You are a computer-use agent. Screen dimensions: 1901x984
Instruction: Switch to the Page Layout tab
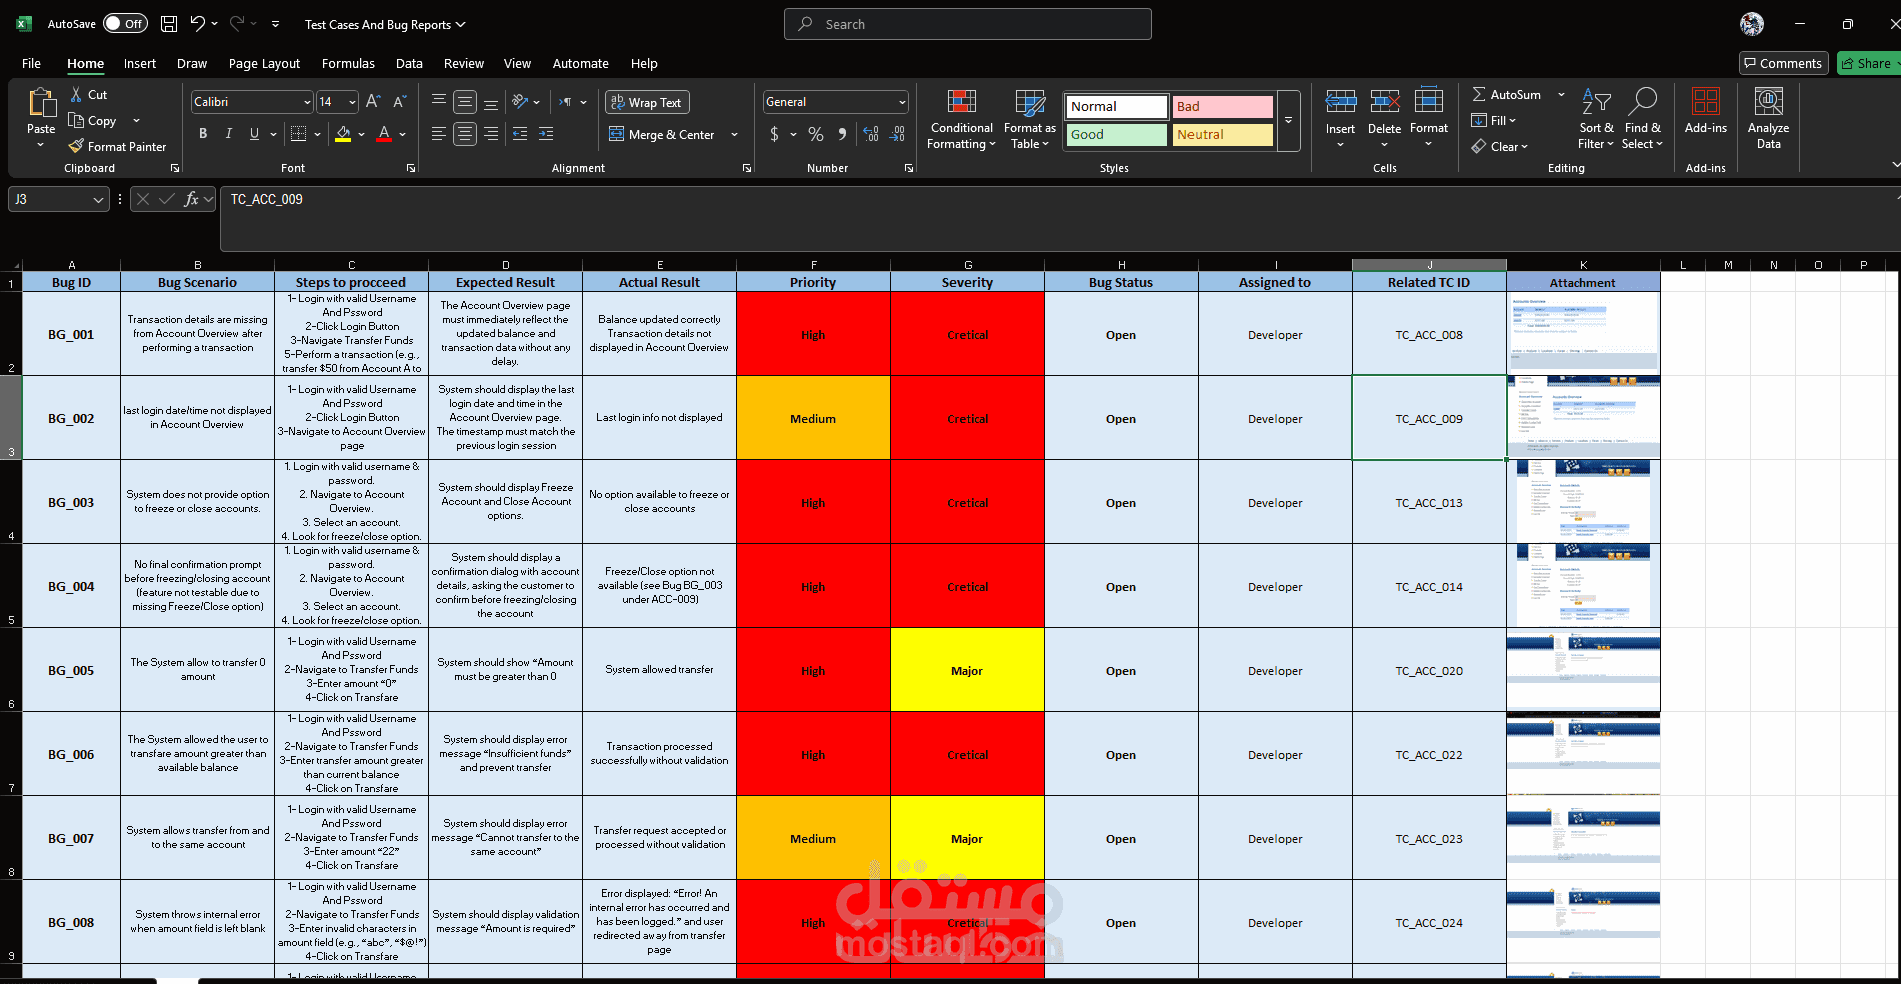(x=264, y=63)
